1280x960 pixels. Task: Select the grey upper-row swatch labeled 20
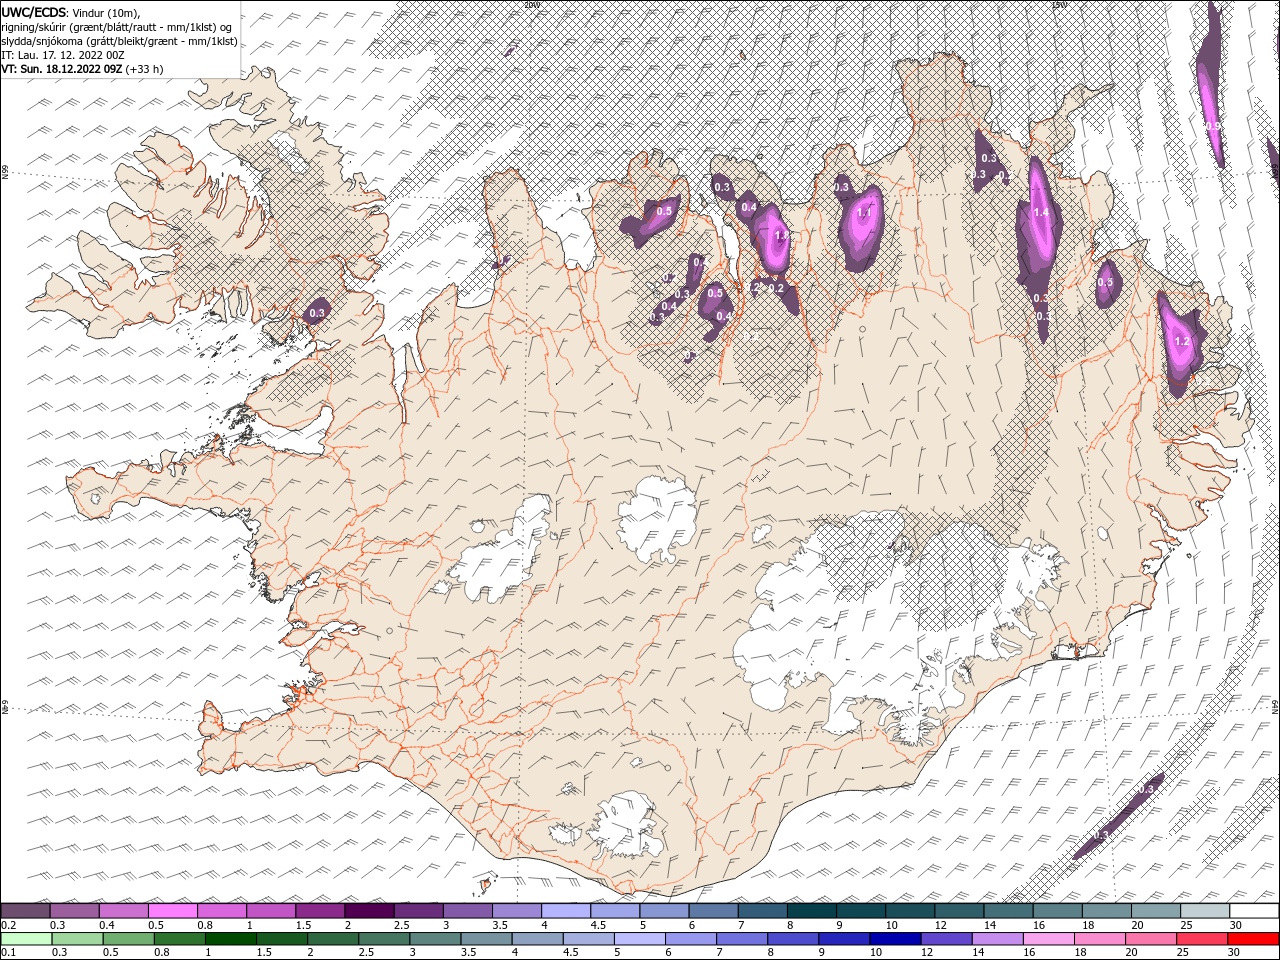click(x=1156, y=911)
